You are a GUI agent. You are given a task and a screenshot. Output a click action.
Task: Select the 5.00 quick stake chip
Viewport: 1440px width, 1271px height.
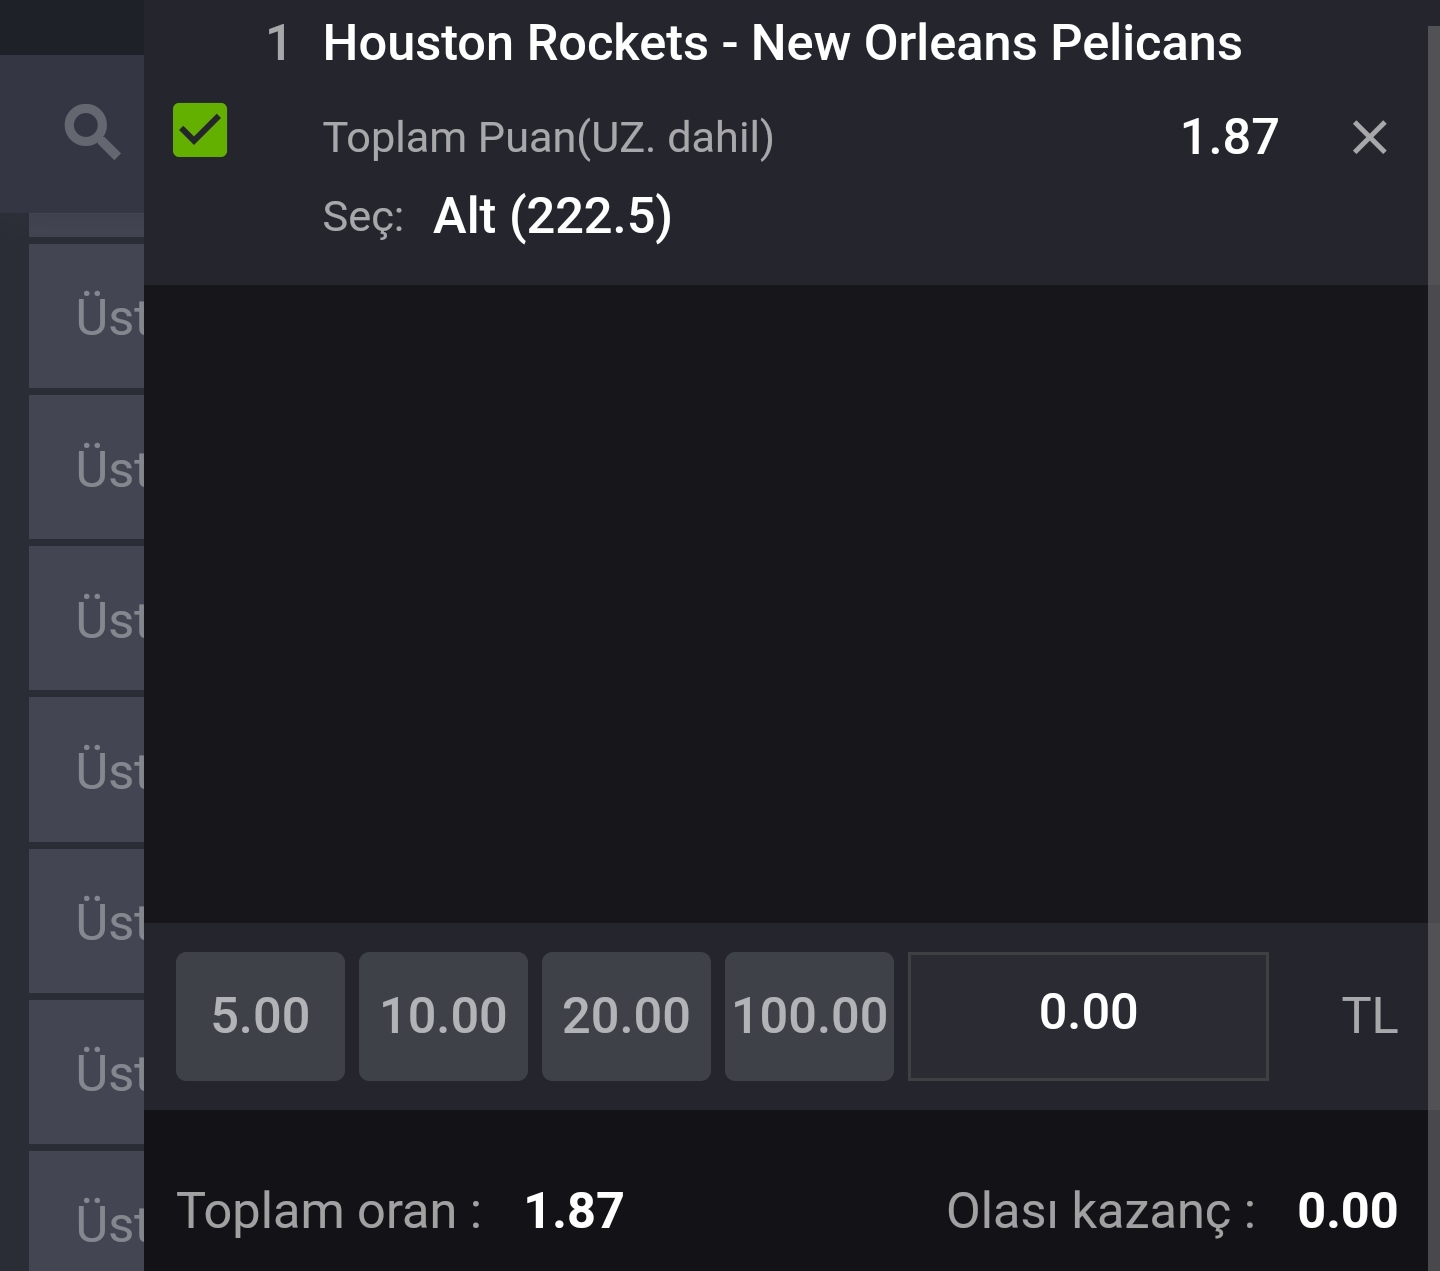[x=260, y=1016]
